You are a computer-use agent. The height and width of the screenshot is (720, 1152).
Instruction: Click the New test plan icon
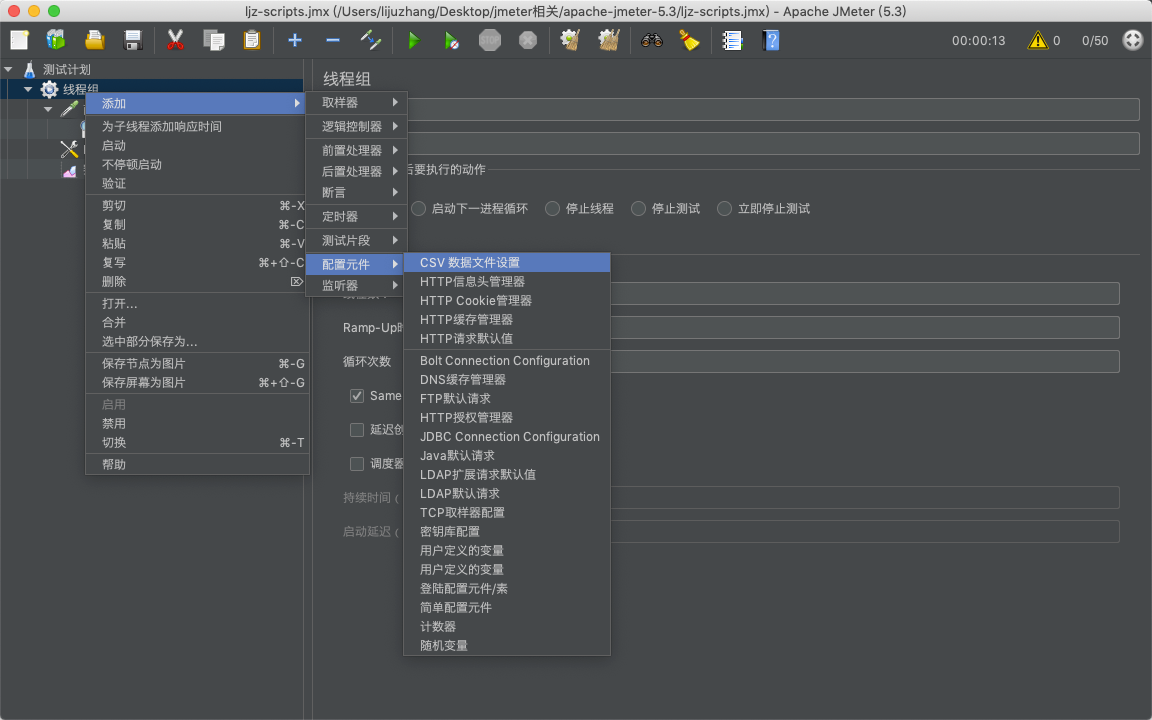coord(19,40)
